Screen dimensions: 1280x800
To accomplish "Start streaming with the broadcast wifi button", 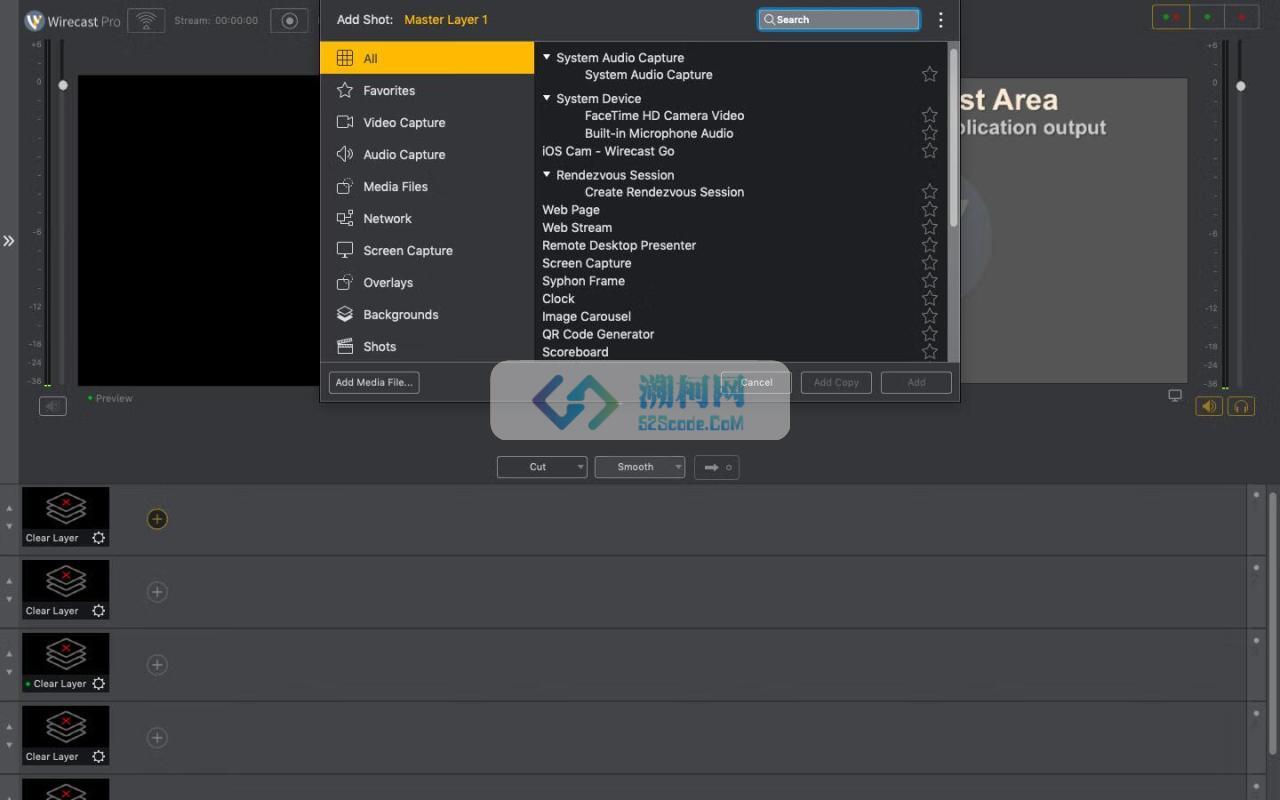I will tap(146, 20).
